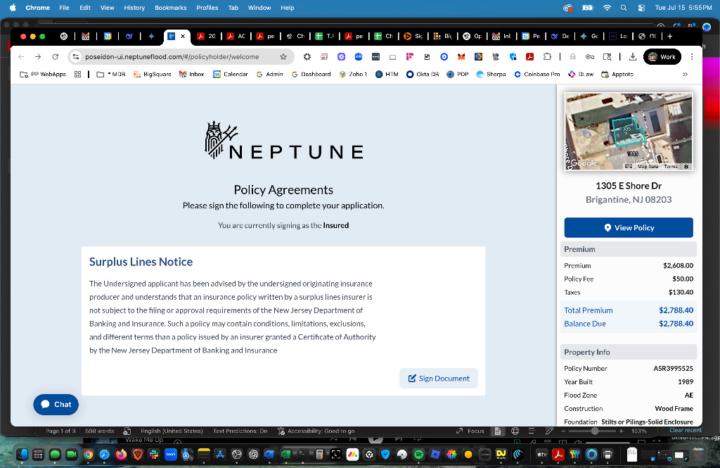720x468 pixels.
Task: Open the View menu
Action: click(x=107, y=8)
